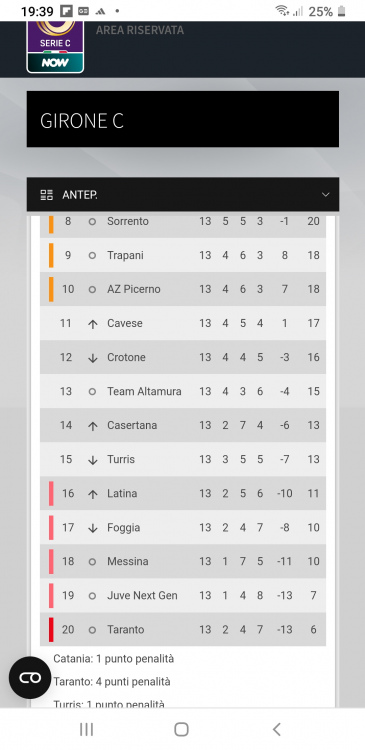Select the Team Altamura row
This screenshot has height=750, width=365.
tap(183, 391)
